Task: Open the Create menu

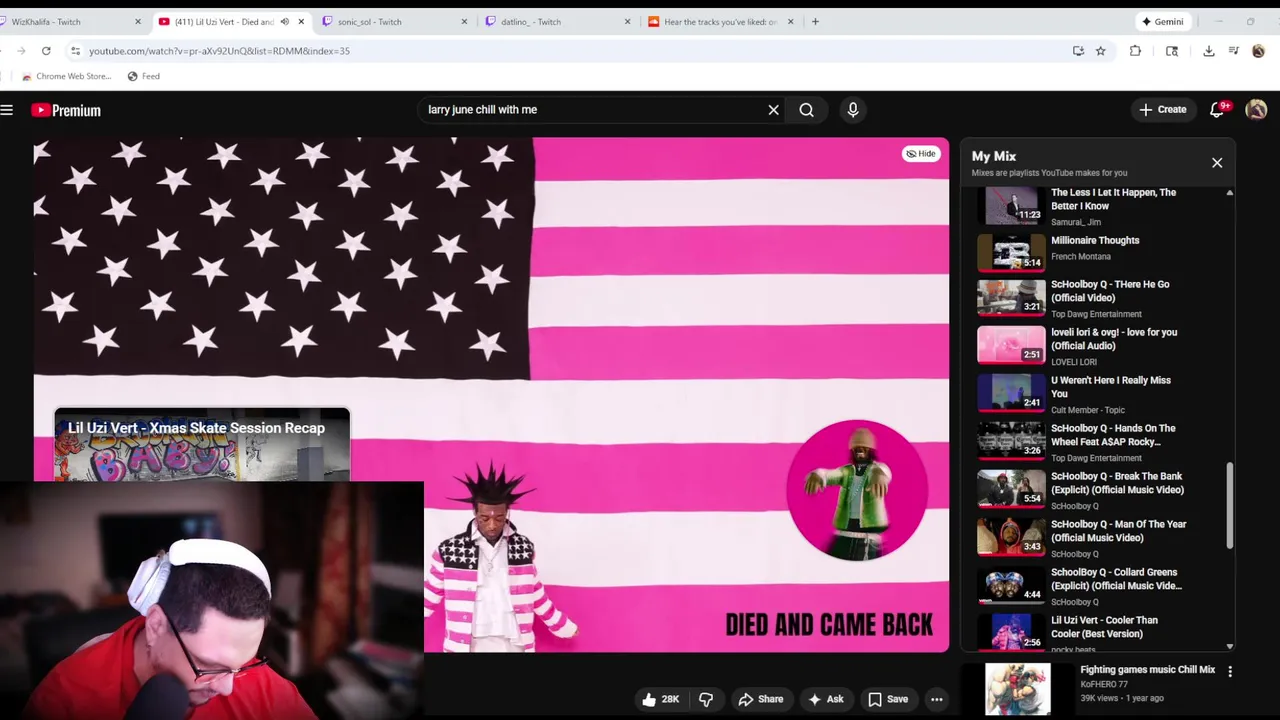Action: tap(1162, 110)
